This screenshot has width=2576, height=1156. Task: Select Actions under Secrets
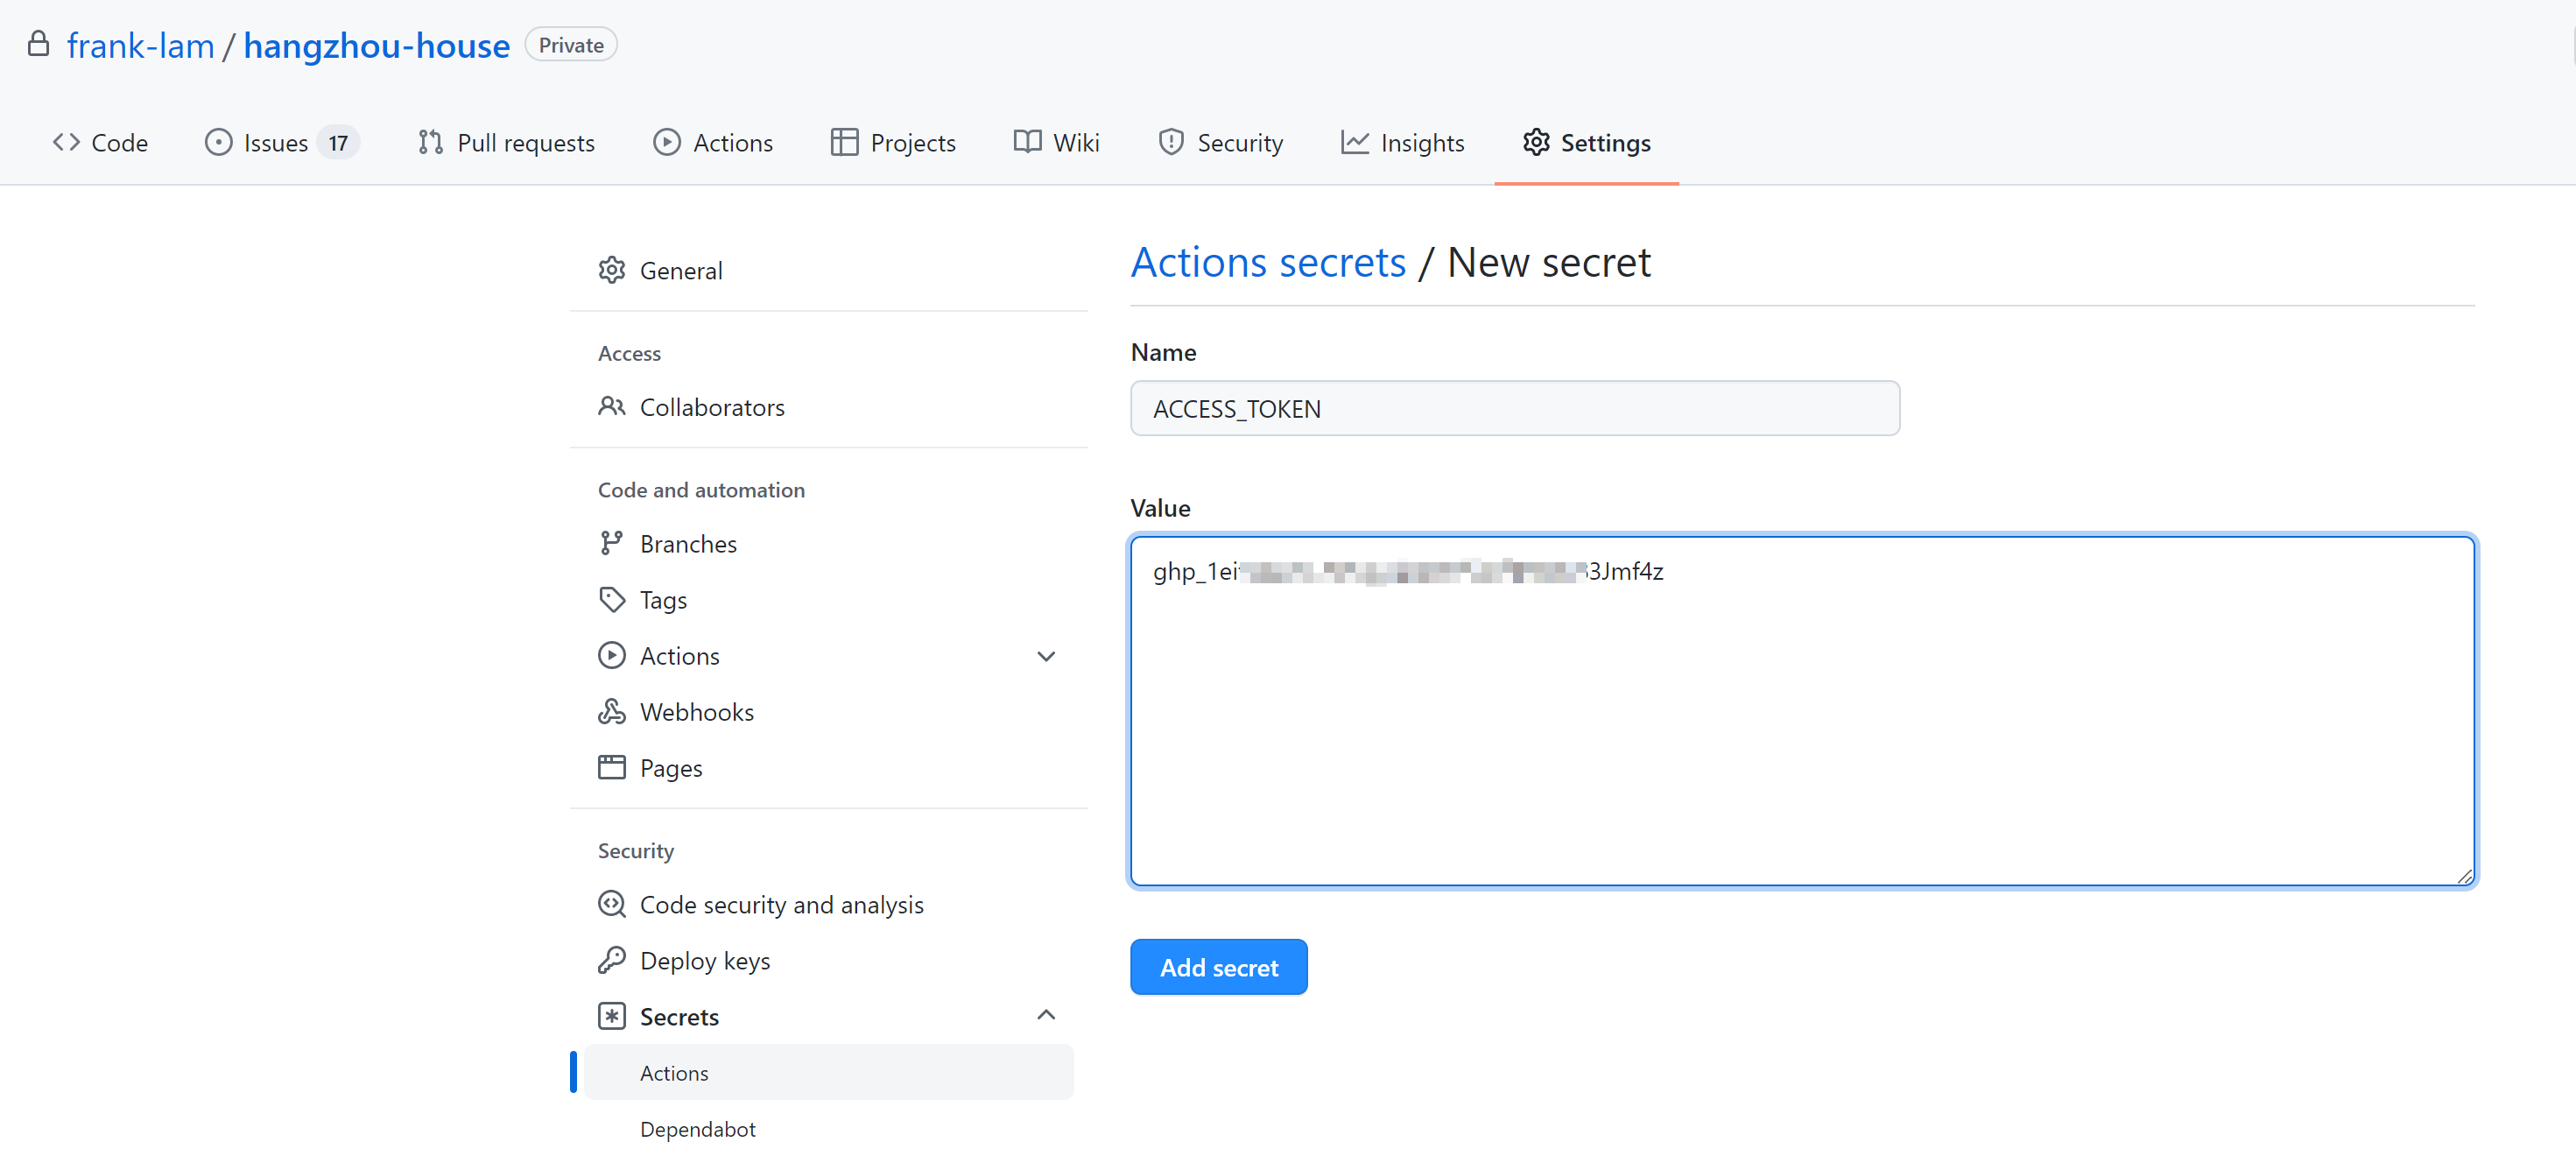(x=829, y=1073)
